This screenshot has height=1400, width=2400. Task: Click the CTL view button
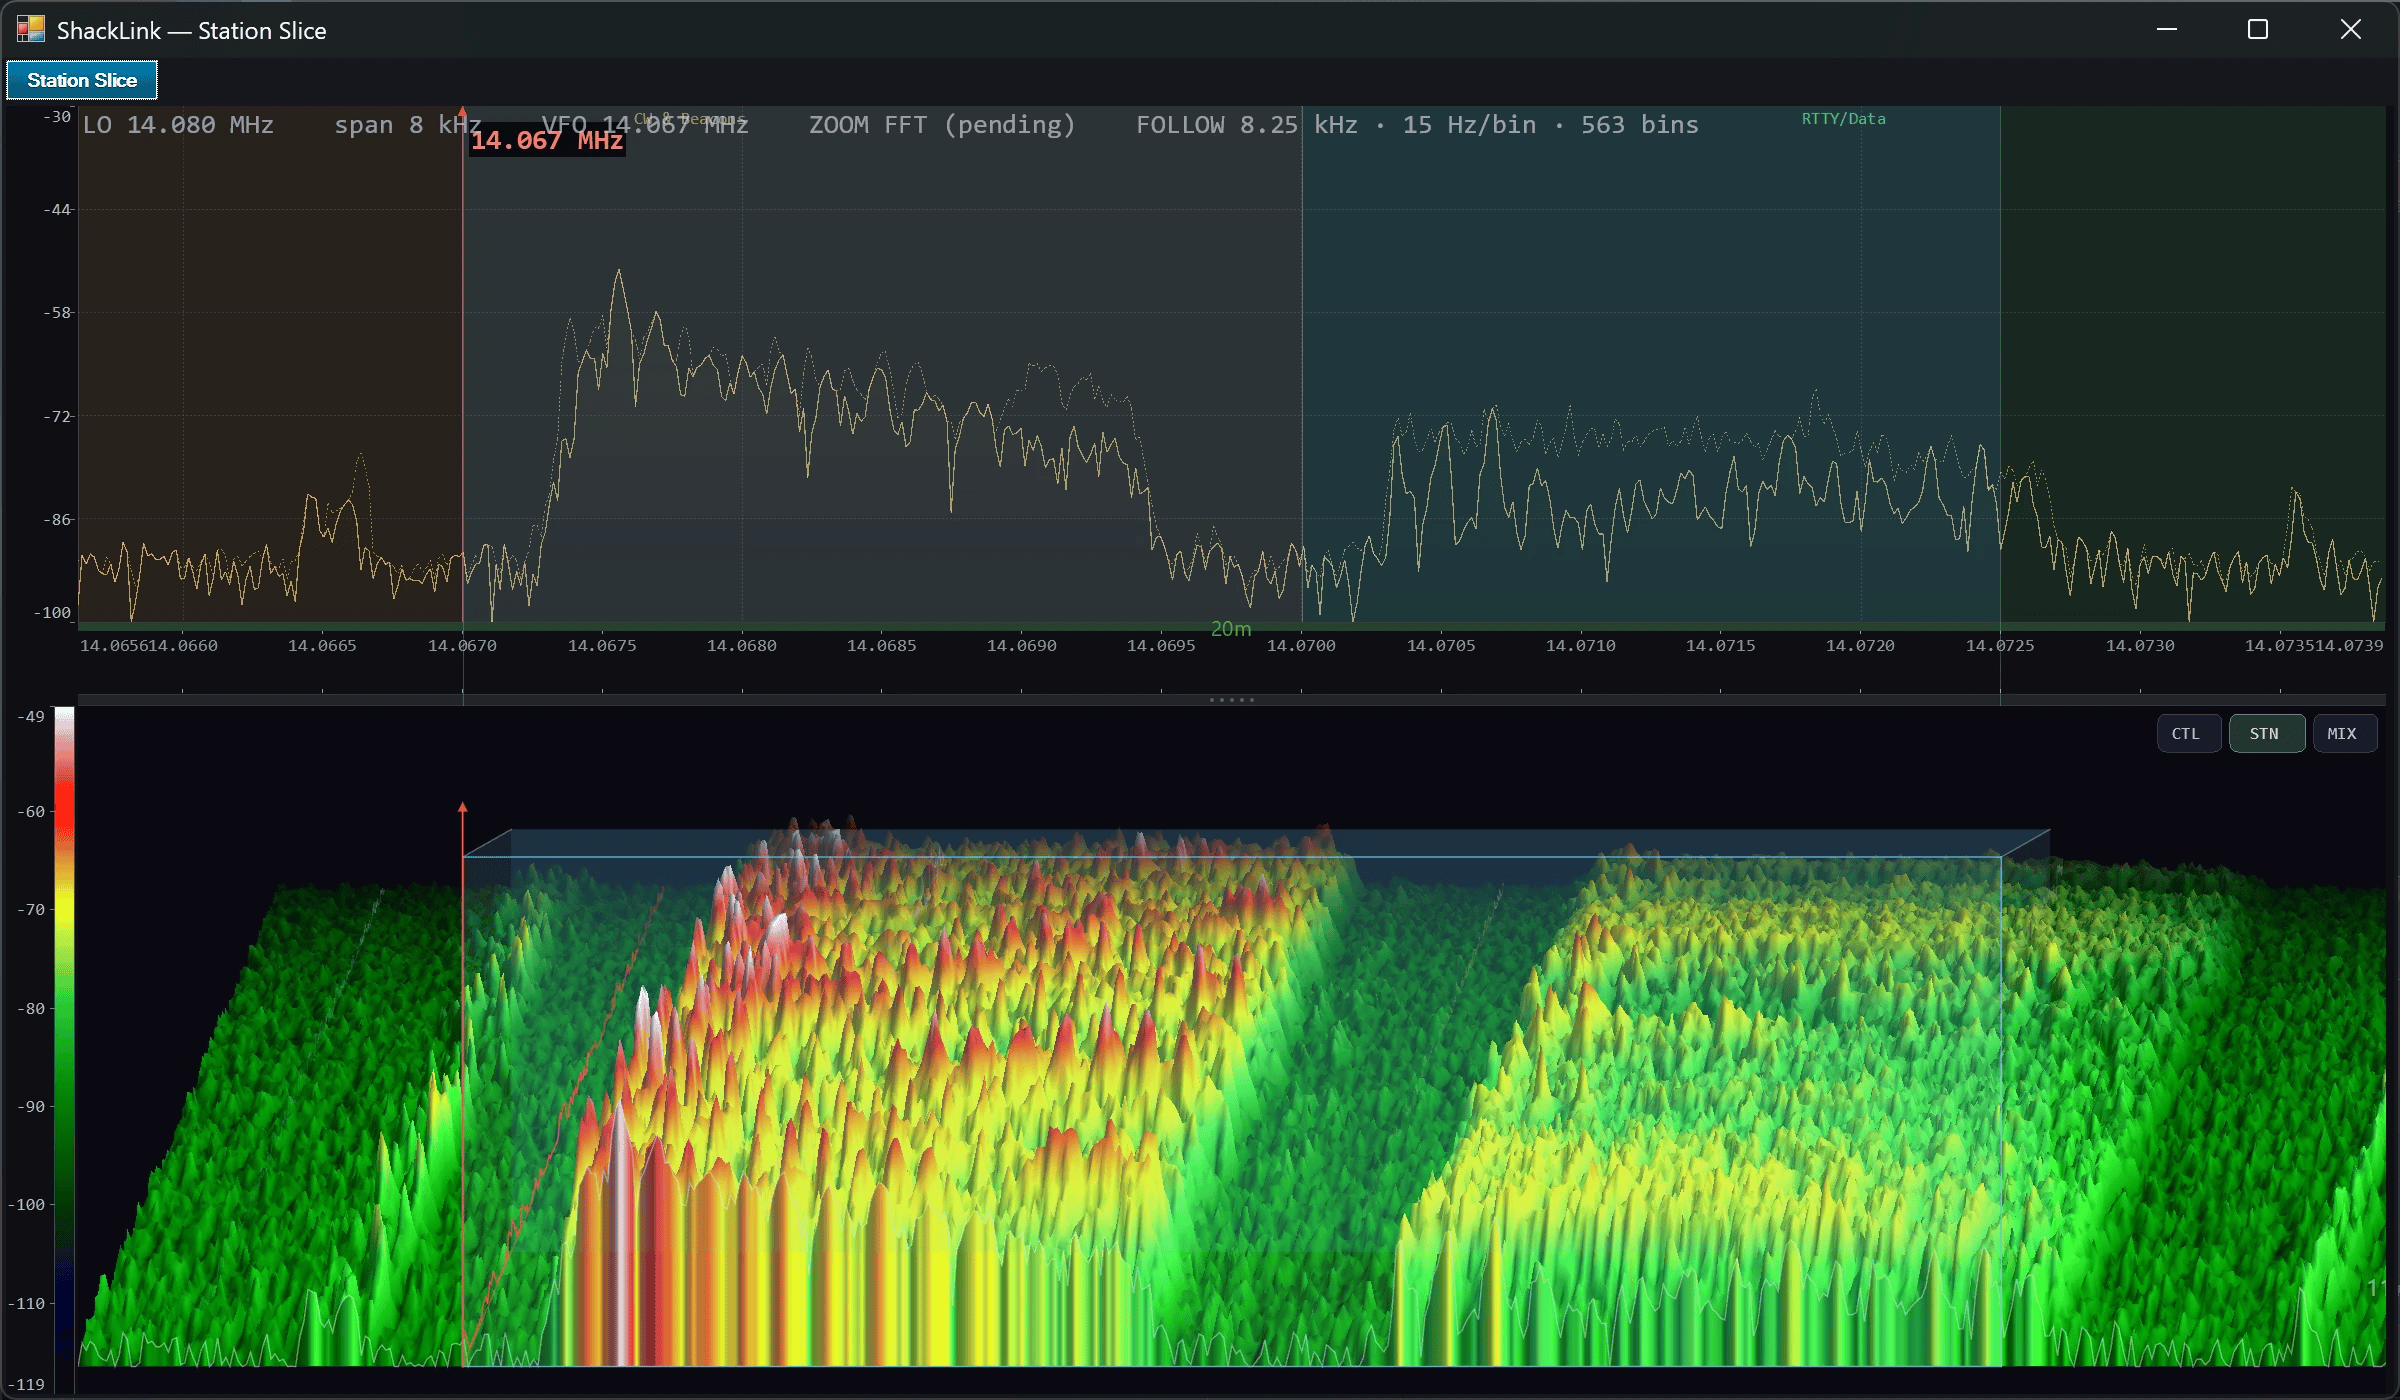point(2189,733)
